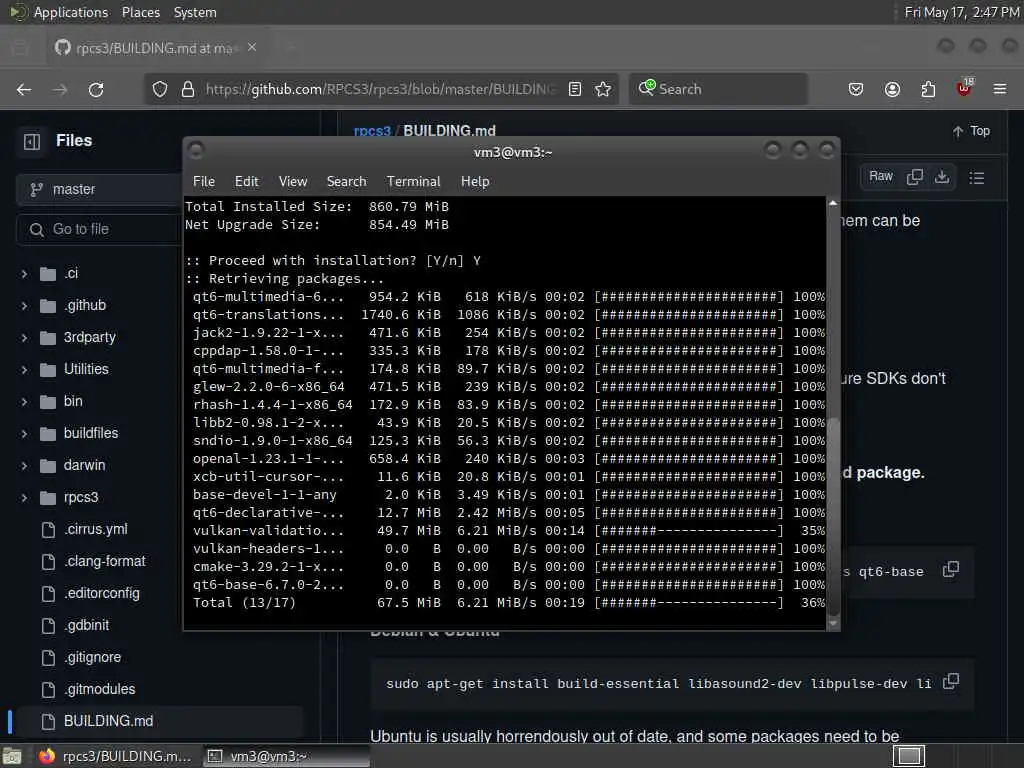The width and height of the screenshot is (1024, 768).
Task: Select BUILDING.md in file tree
Action: 108,721
